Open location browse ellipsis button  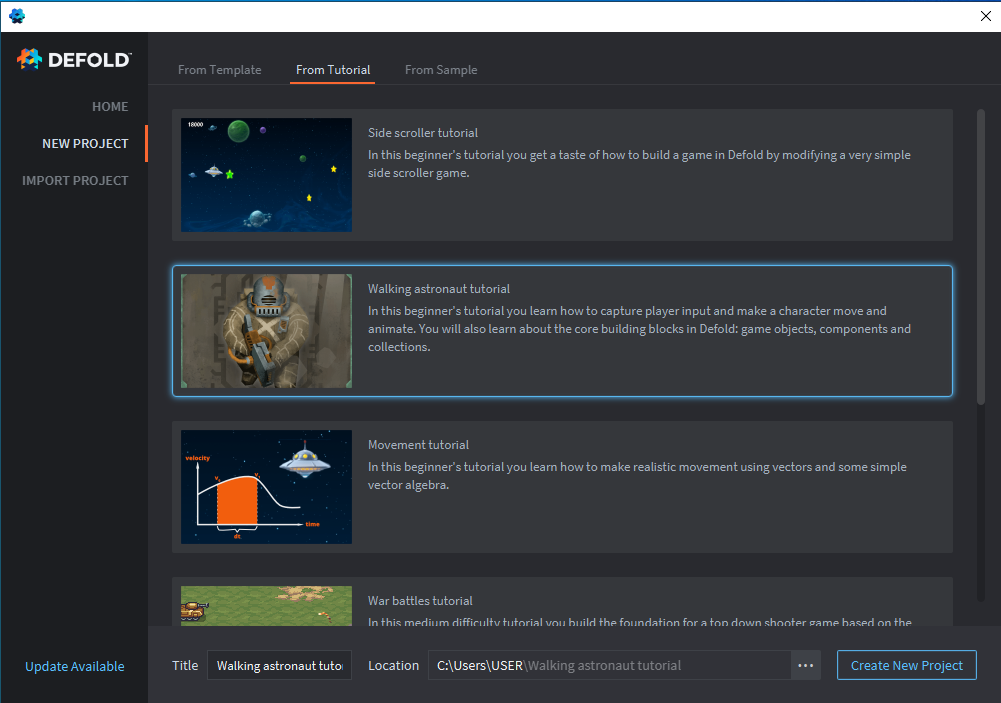806,665
